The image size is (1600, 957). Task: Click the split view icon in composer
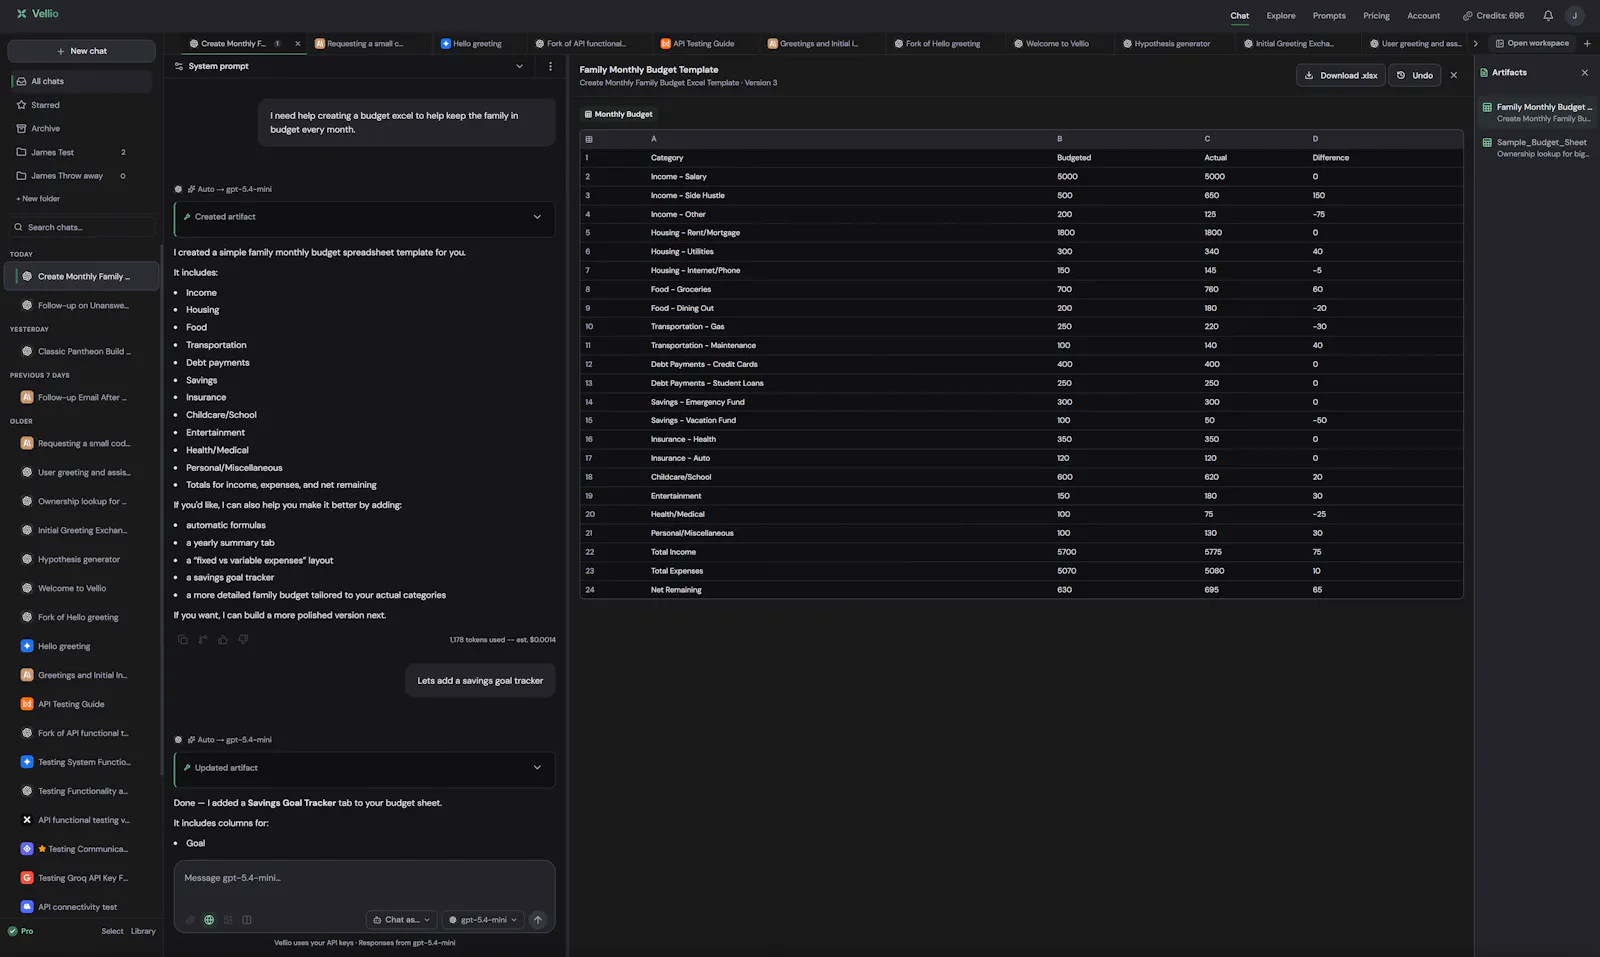point(247,920)
